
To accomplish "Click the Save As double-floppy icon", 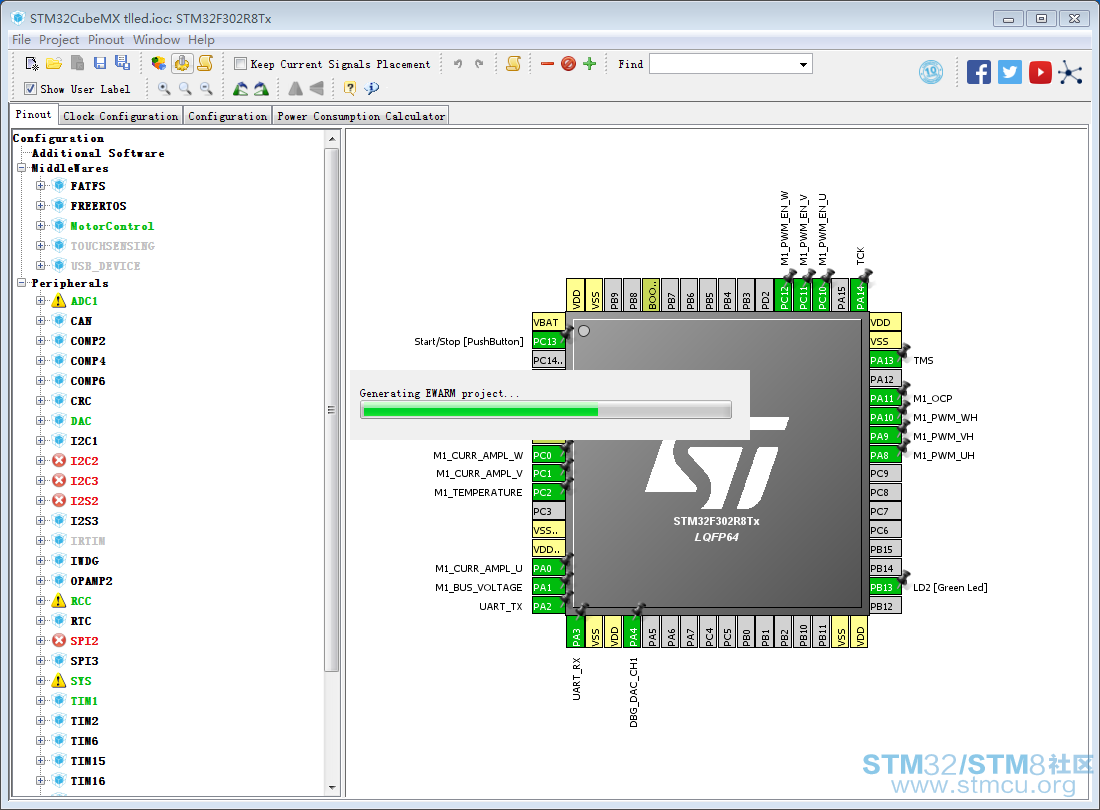I will coord(122,63).
